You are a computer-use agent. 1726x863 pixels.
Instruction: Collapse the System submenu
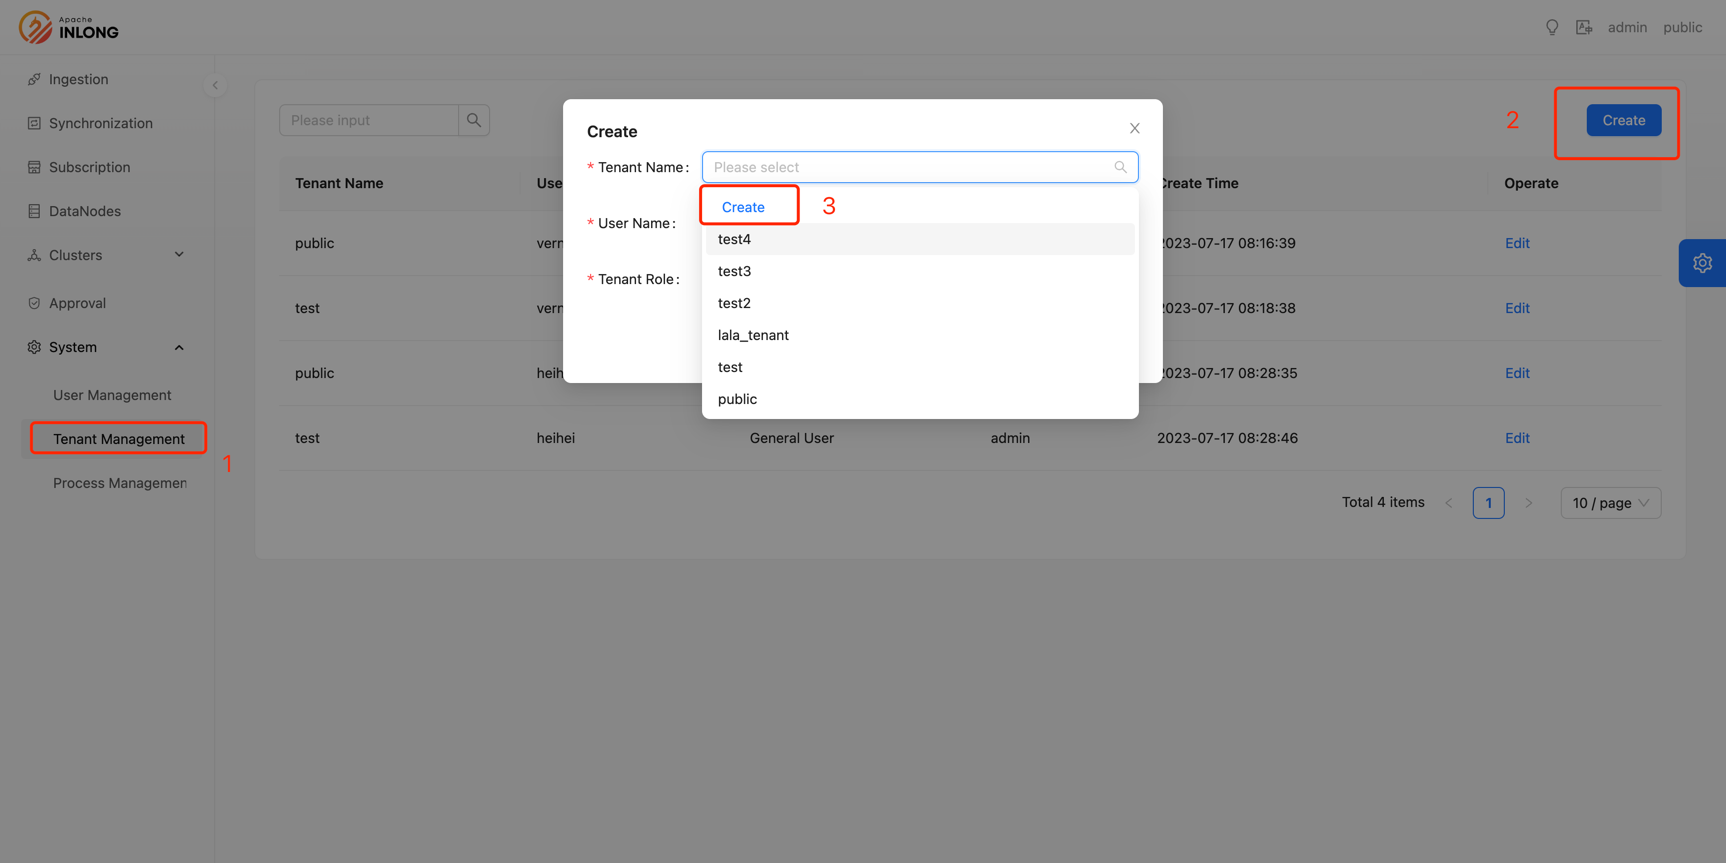(105, 347)
